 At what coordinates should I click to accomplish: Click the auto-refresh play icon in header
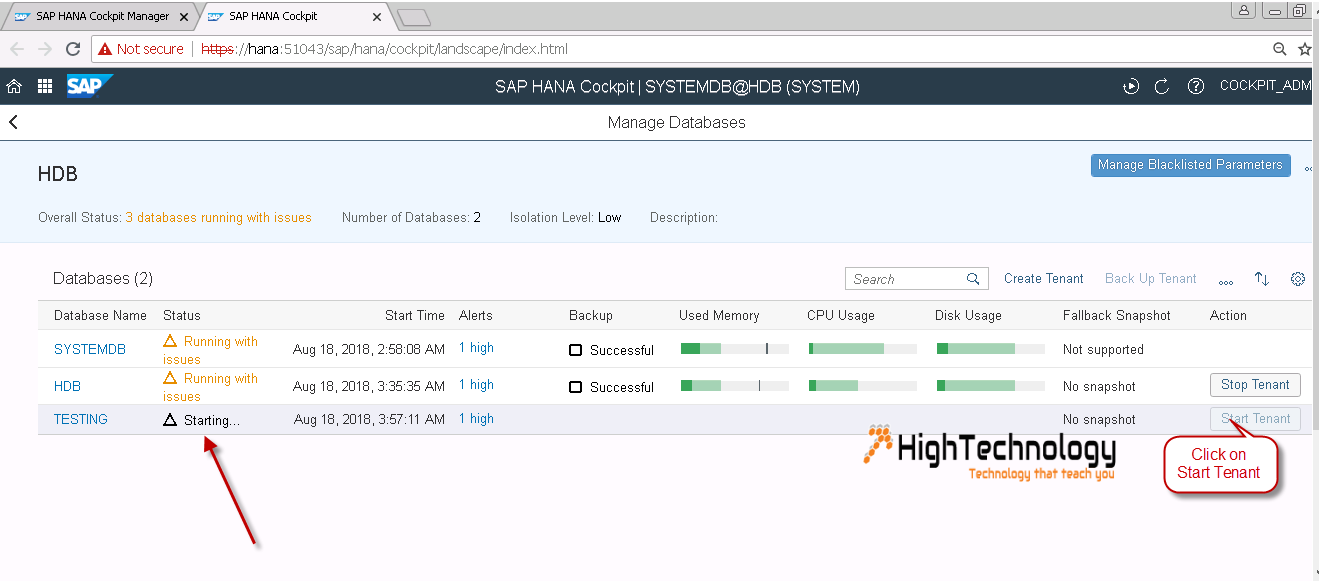coord(1131,87)
